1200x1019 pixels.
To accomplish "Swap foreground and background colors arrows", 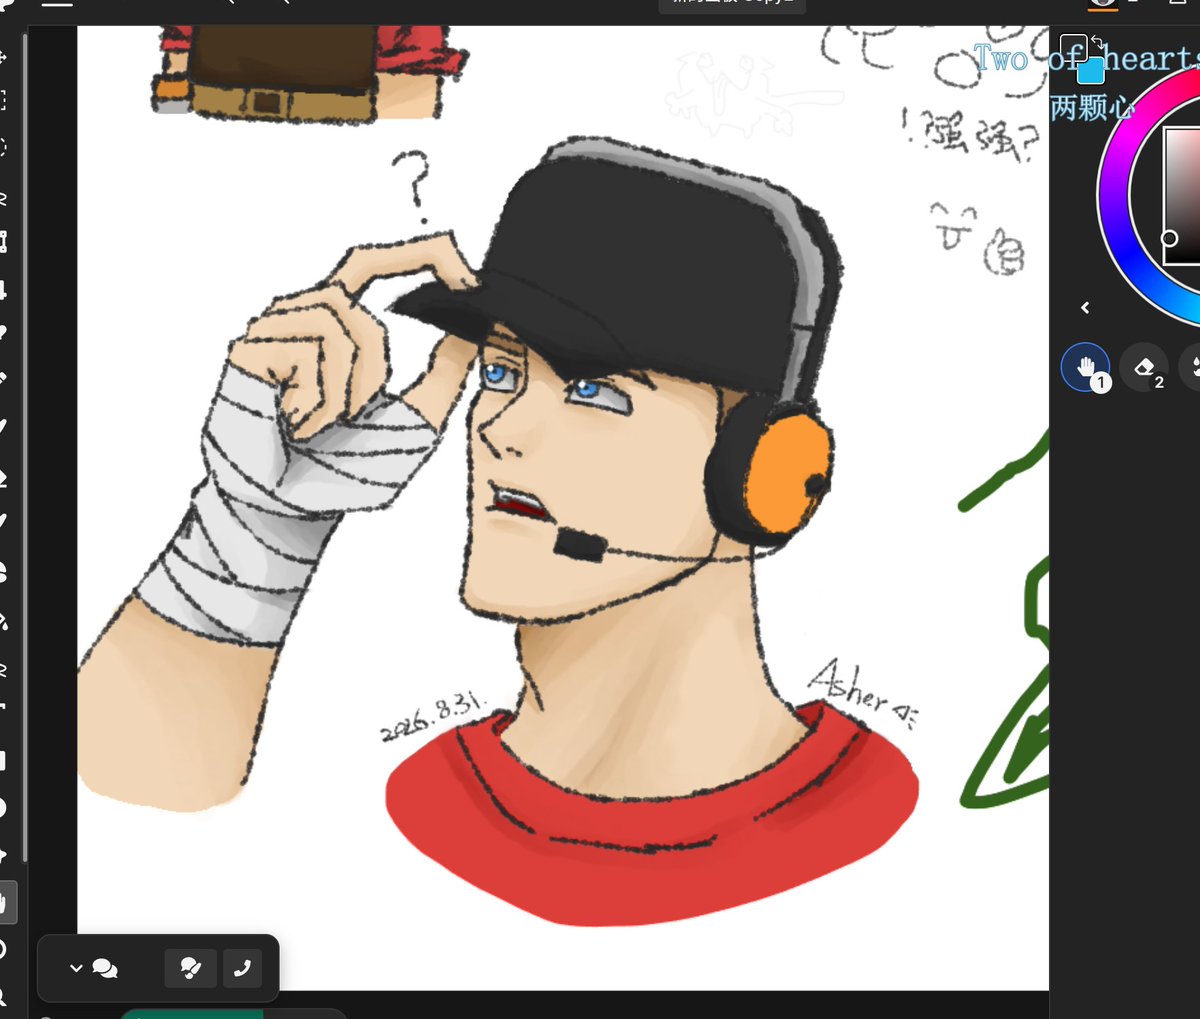I will (1097, 43).
